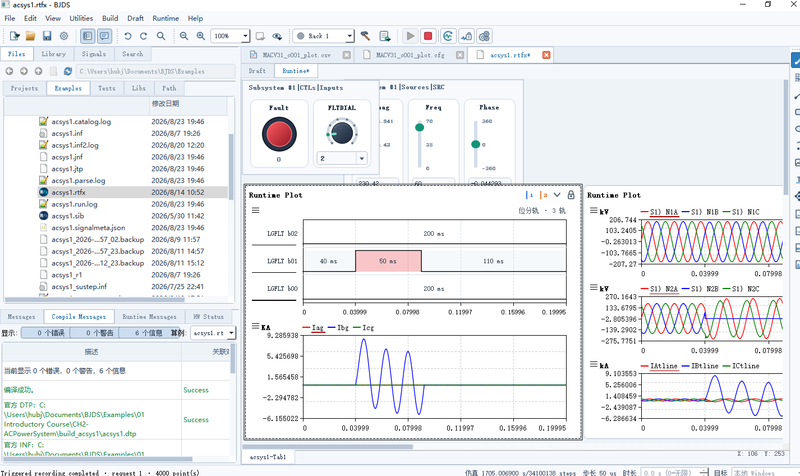Image resolution: width=800 pixels, height=476 pixels.
Task: Close the acsys1.rtfx tab
Action: pyautogui.click(x=546, y=55)
